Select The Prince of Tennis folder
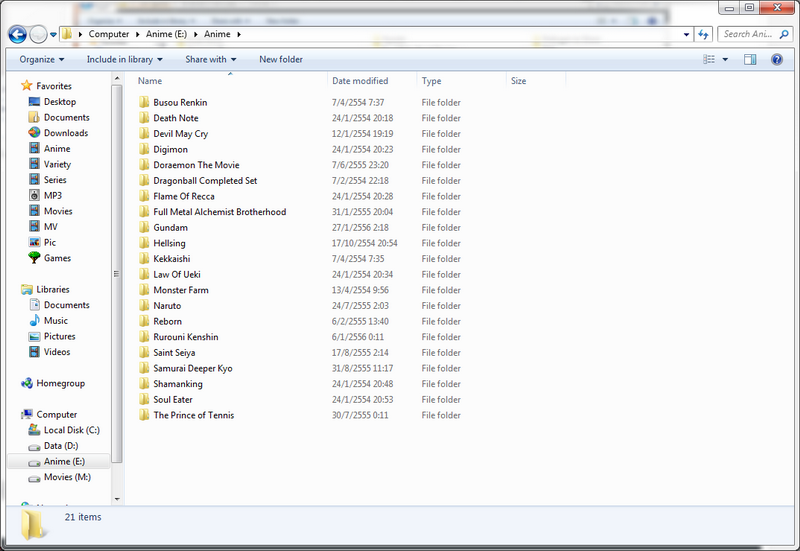This screenshot has width=800, height=551. pyautogui.click(x=193, y=415)
